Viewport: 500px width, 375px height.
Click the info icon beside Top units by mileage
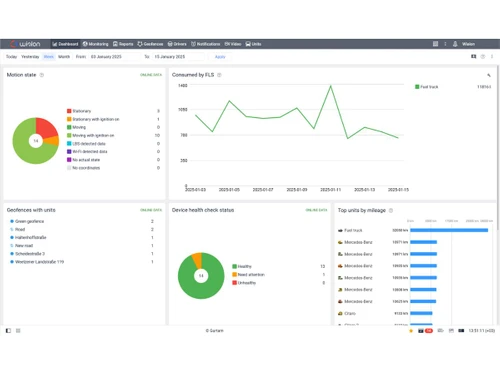tap(391, 210)
